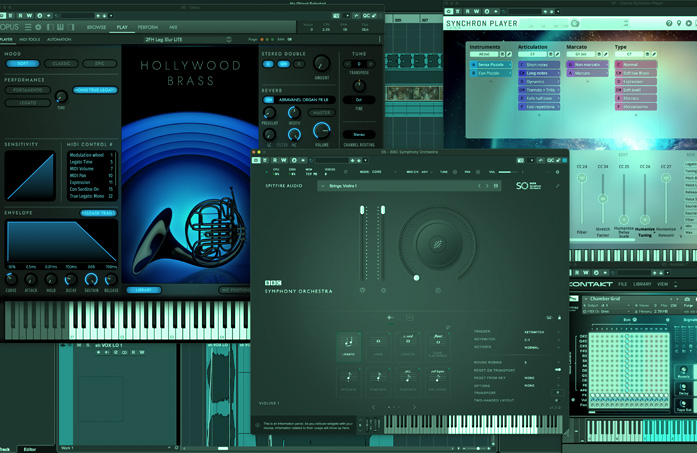Viewport: 697px width, 453px height.
Task: Toggle Reset on Transport switch
Action: [557, 370]
